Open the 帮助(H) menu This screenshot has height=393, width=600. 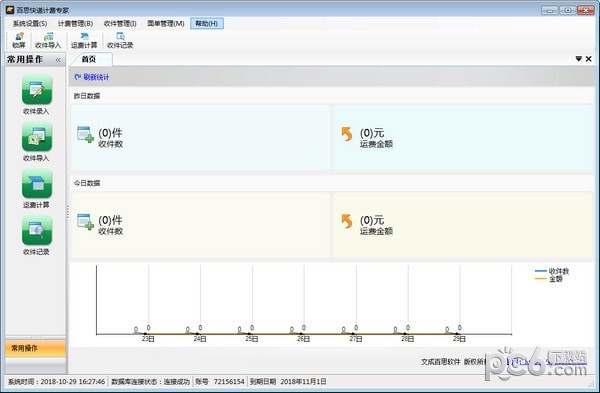point(207,24)
